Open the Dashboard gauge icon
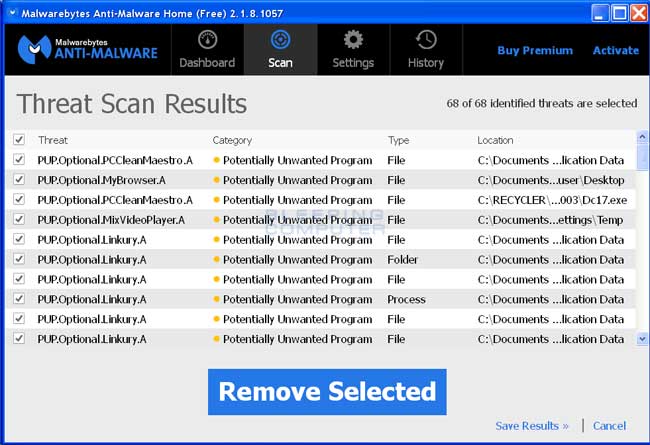The image size is (650, 445). [x=207, y=40]
